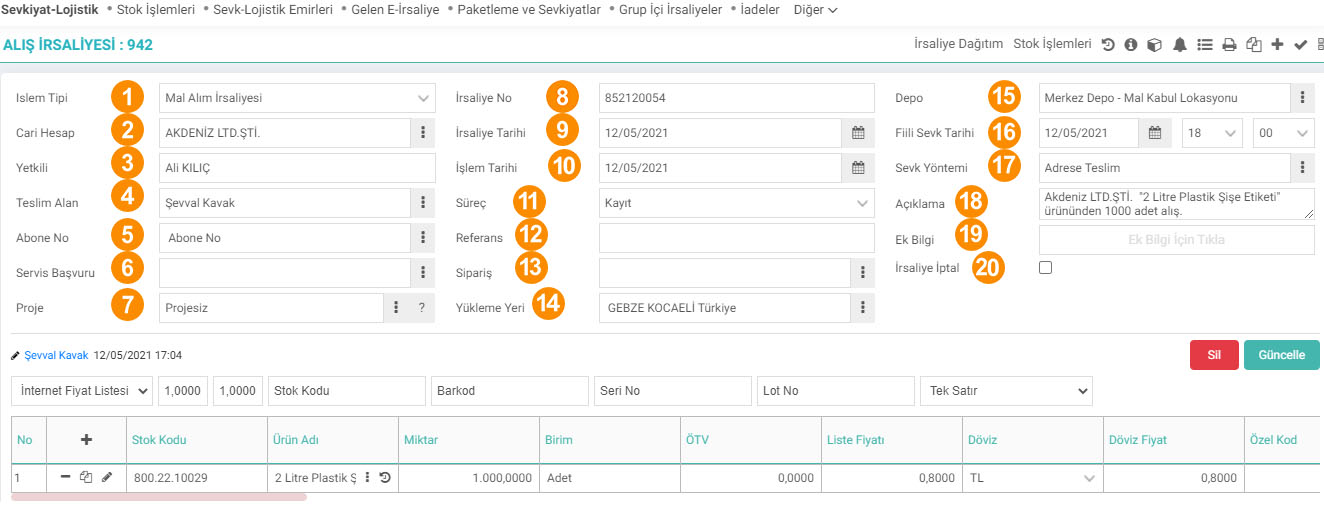Open the three-dot menu next to Teslim Alan

pyautogui.click(x=423, y=202)
